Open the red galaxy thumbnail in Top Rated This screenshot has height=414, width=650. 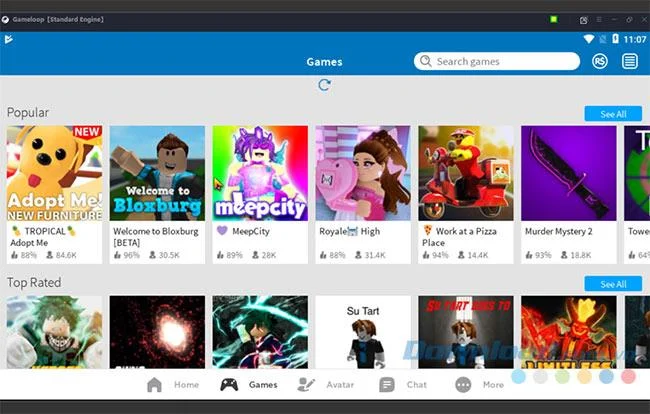coord(157,332)
